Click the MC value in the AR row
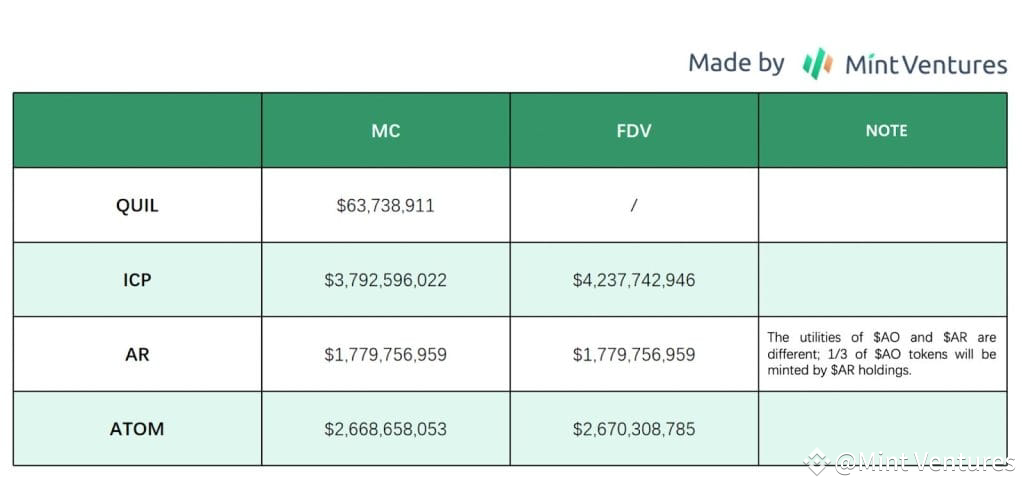Image resolution: width=1024 pixels, height=485 pixels. pos(385,354)
